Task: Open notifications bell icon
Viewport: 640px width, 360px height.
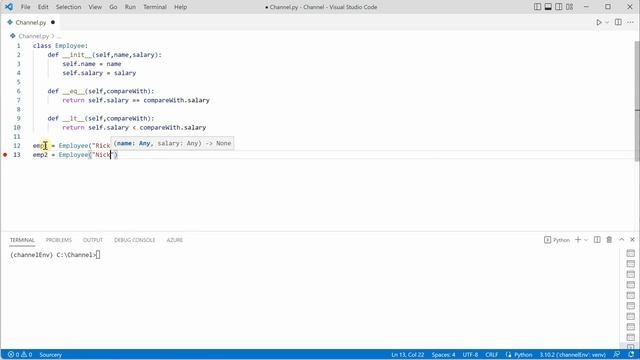Action: (631, 355)
